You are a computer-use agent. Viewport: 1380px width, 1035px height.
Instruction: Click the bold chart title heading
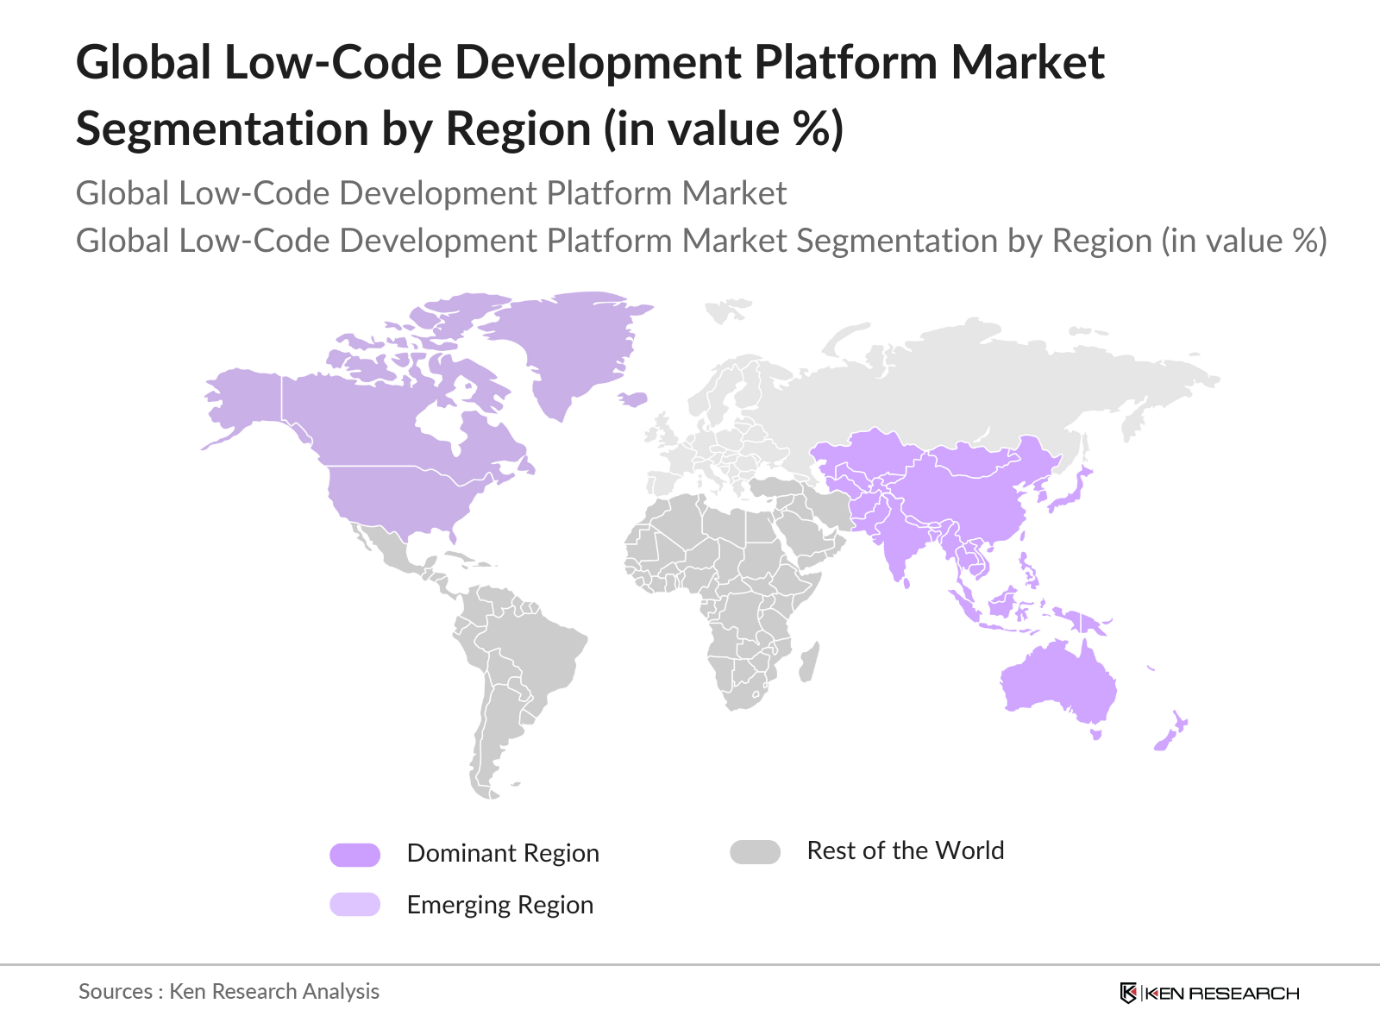(x=590, y=95)
